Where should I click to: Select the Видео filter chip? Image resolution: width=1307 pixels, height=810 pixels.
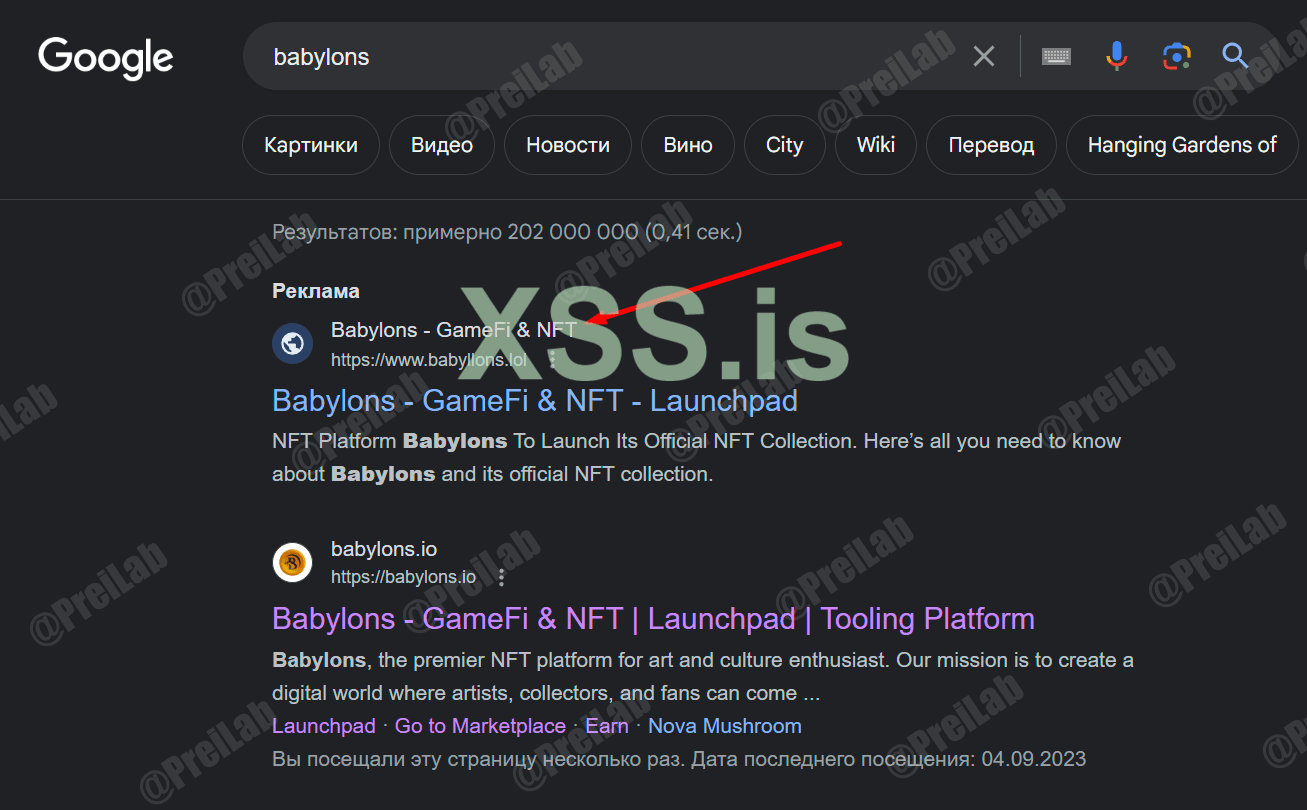click(x=442, y=145)
